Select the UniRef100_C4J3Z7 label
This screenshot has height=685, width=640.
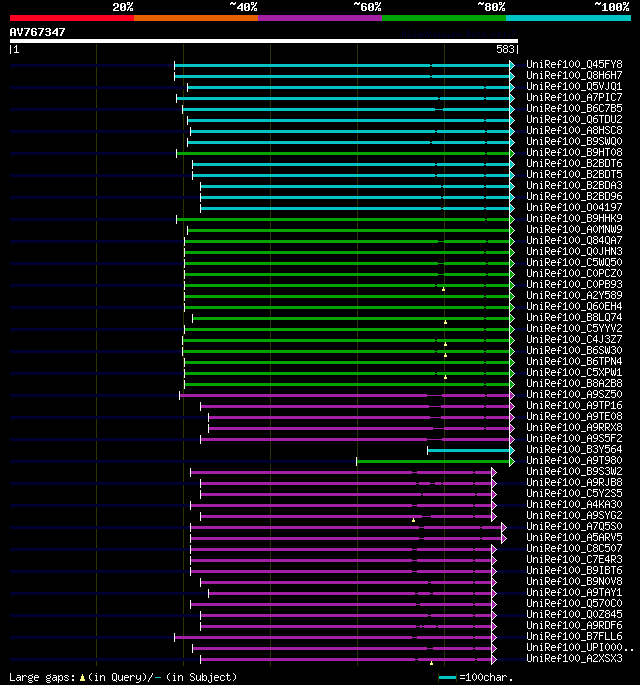[574, 339]
